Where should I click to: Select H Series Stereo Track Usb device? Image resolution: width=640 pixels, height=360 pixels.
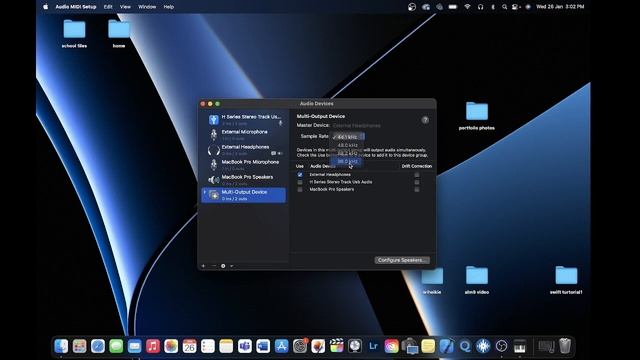point(244,119)
